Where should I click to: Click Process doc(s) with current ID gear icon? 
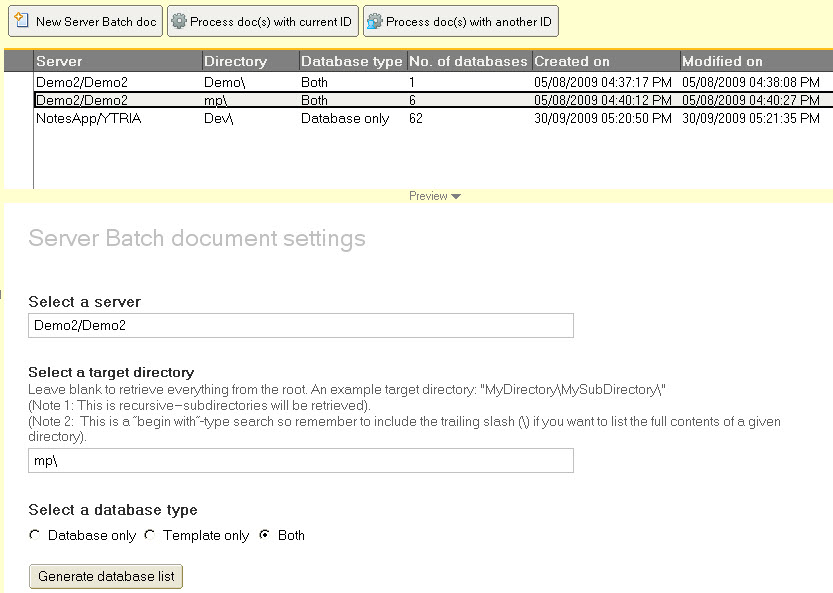tap(180, 21)
